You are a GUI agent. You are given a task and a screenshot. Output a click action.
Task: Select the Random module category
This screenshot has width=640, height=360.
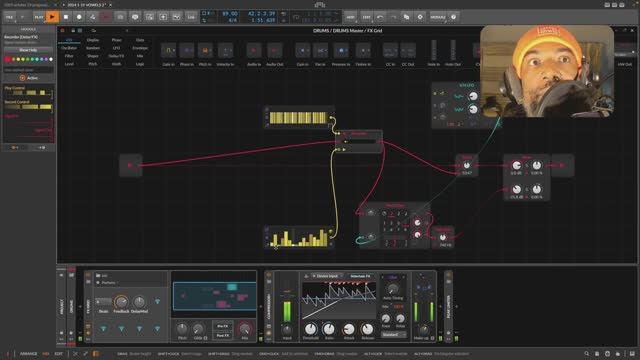(x=93, y=48)
